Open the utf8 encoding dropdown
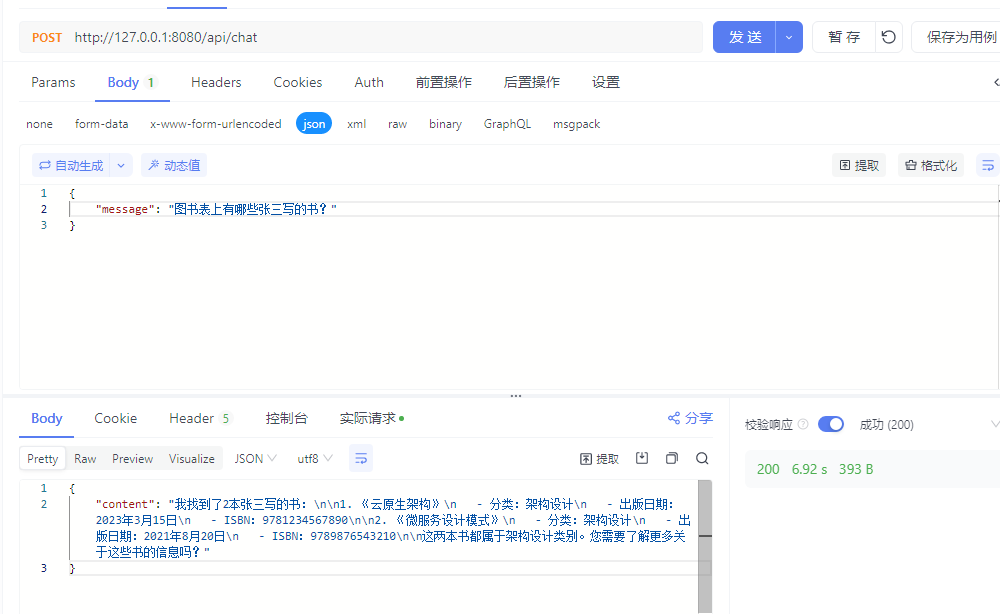Image resolution: width=1000 pixels, height=614 pixels. click(315, 458)
